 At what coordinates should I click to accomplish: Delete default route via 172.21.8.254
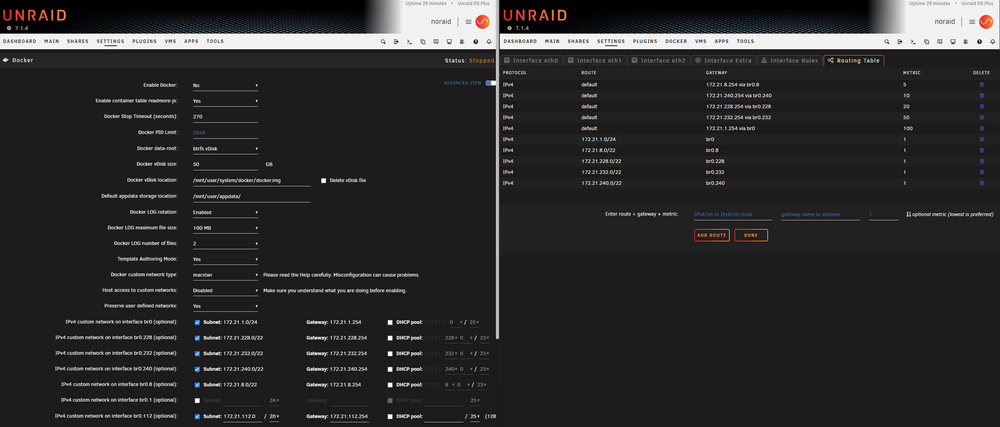coord(982,85)
